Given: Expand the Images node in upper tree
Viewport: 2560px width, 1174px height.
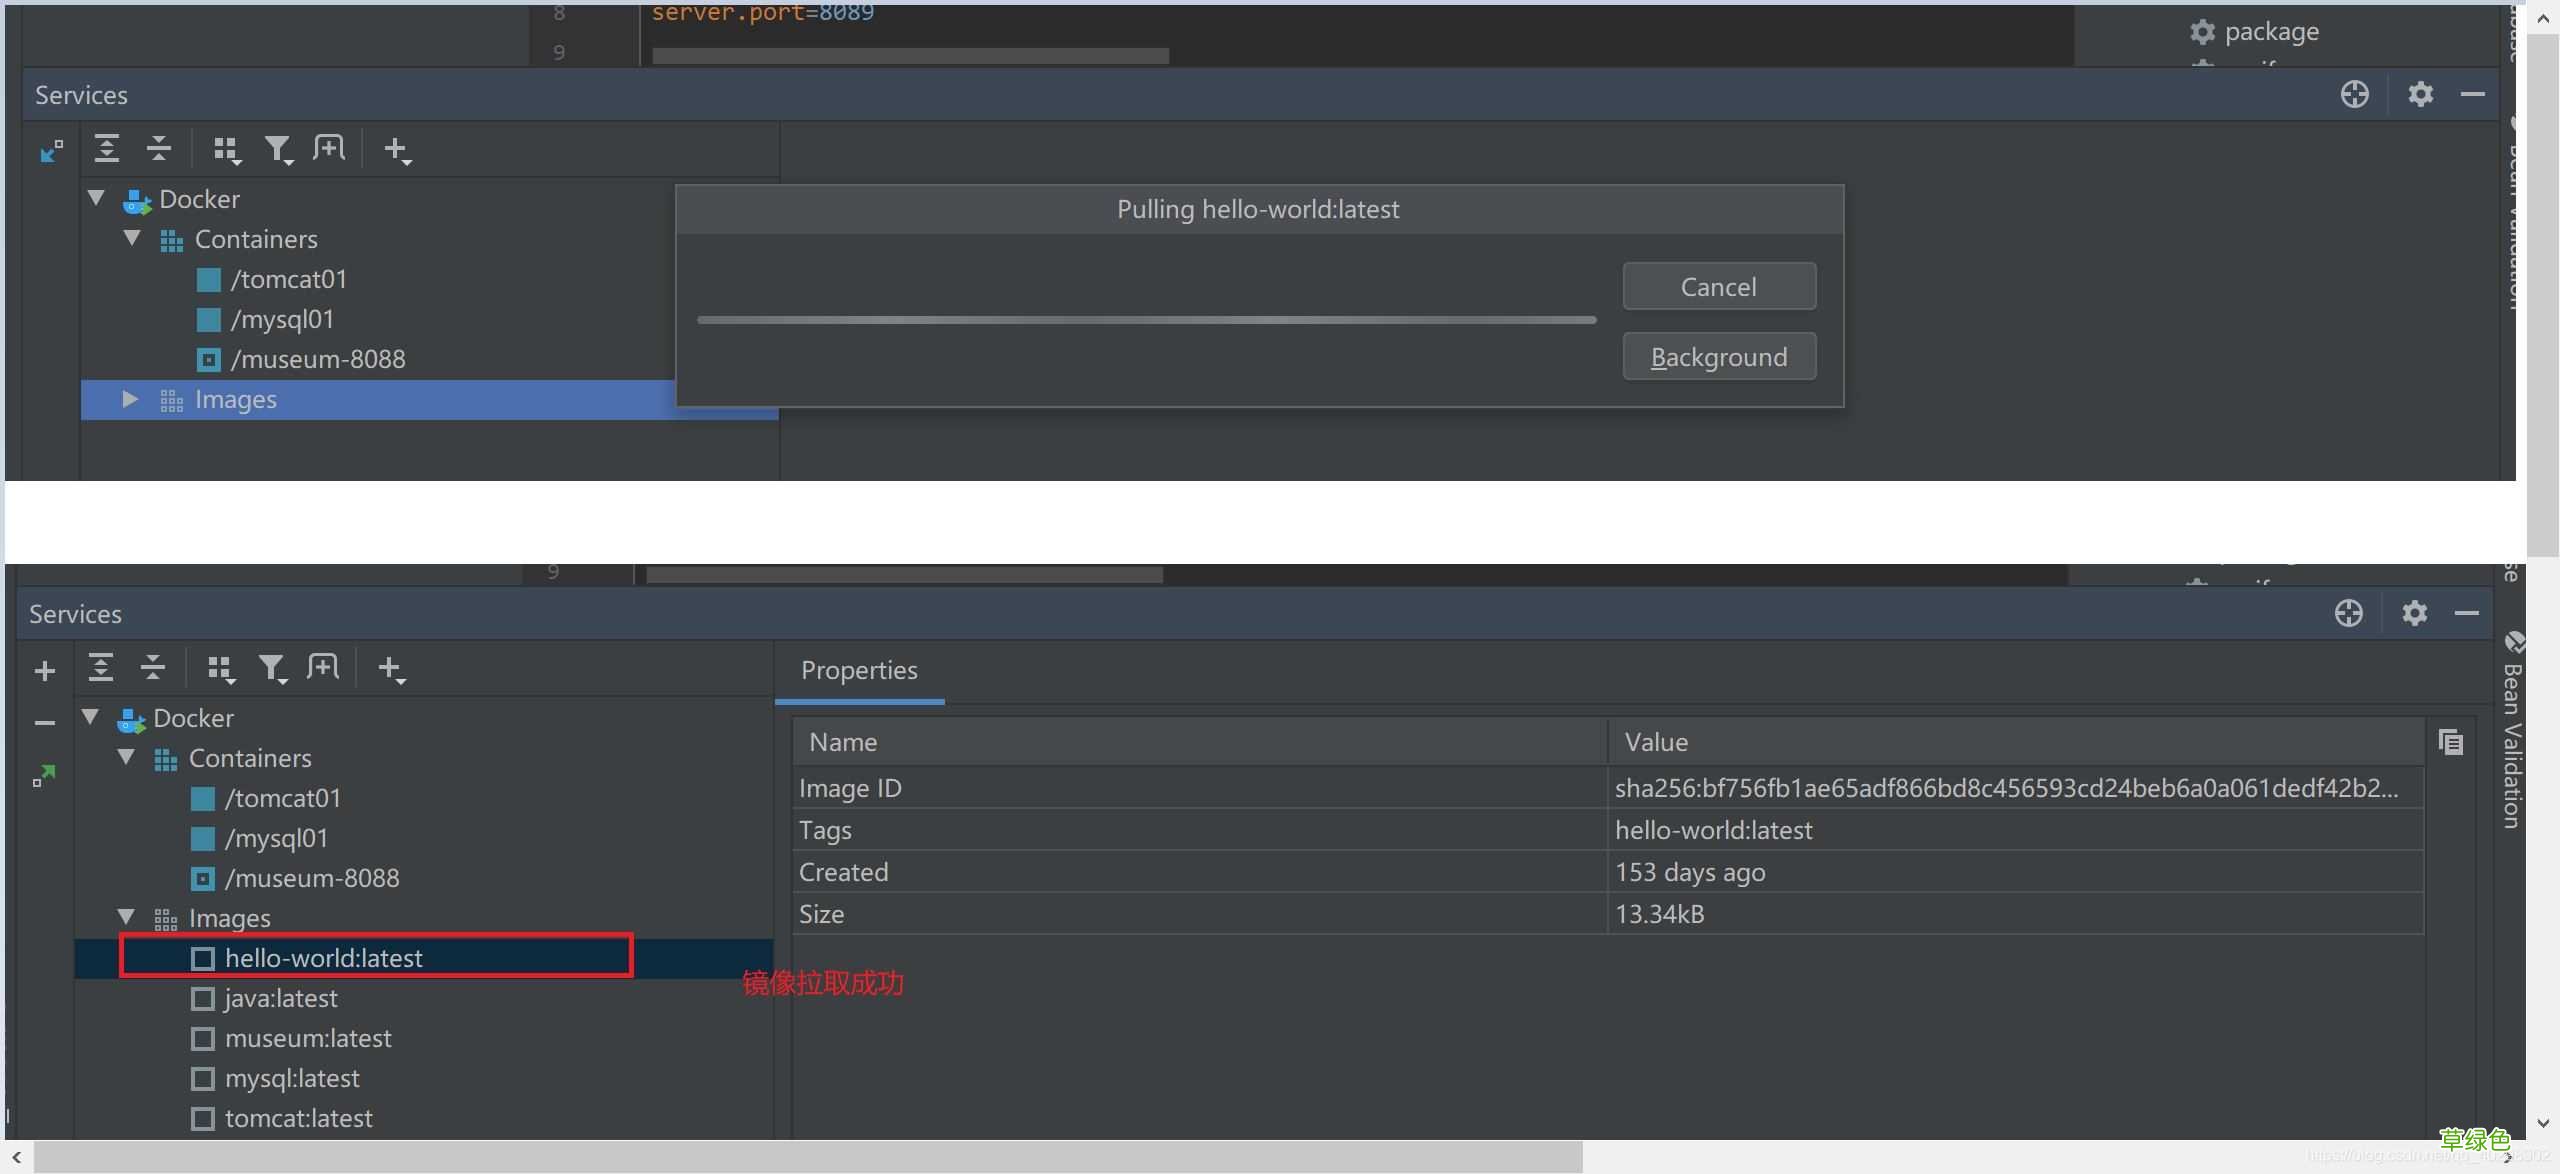Looking at the screenshot, I should pos(130,399).
